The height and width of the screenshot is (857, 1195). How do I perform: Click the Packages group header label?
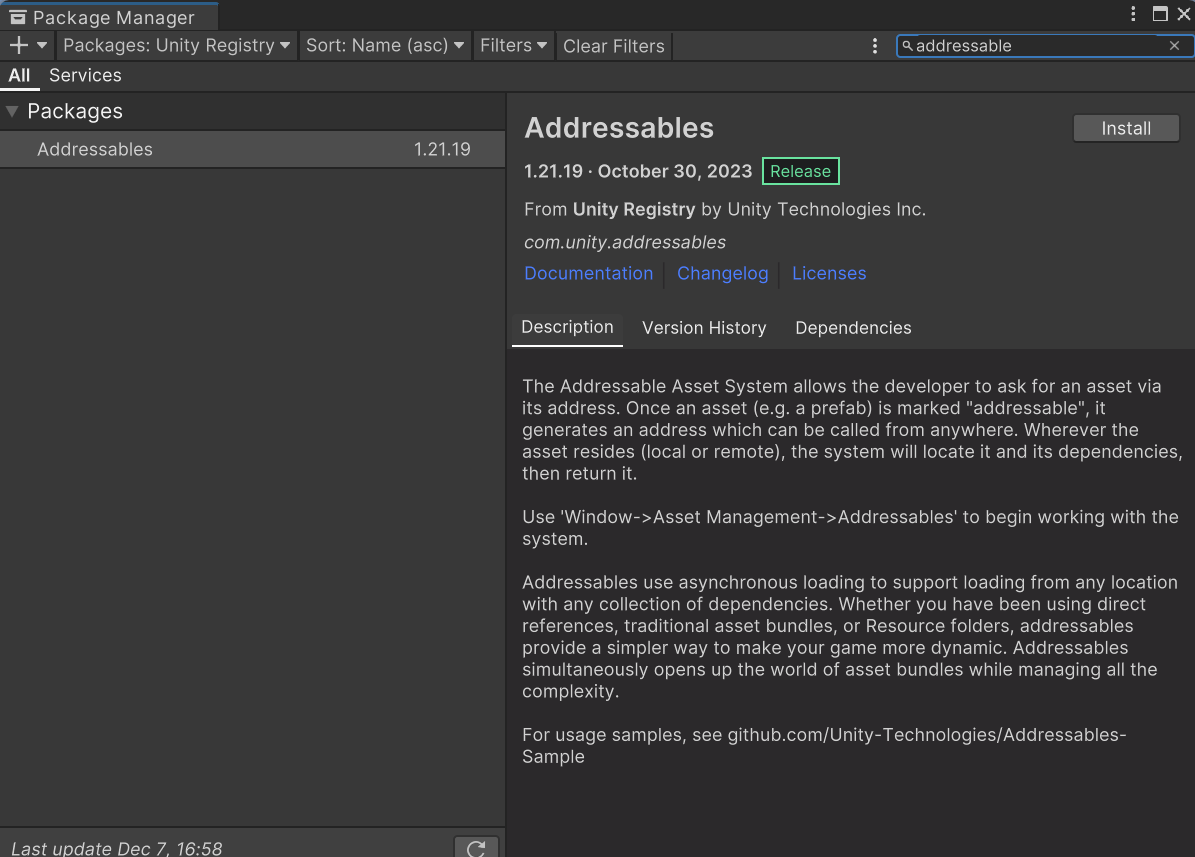[x=75, y=111]
